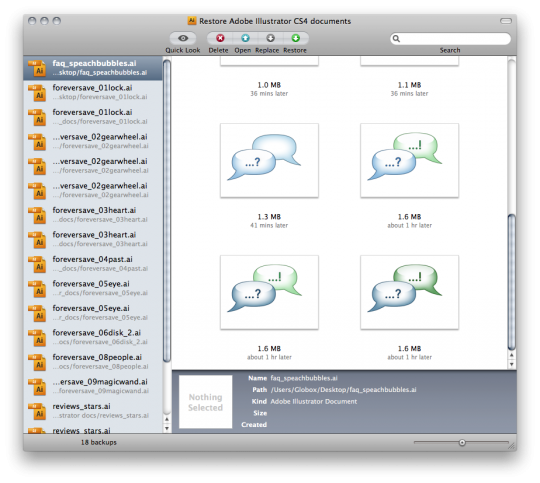This screenshot has width=540, height=483.
Task: Select foreversave_08people.ai in the sidebar
Action: click(x=93, y=362)
